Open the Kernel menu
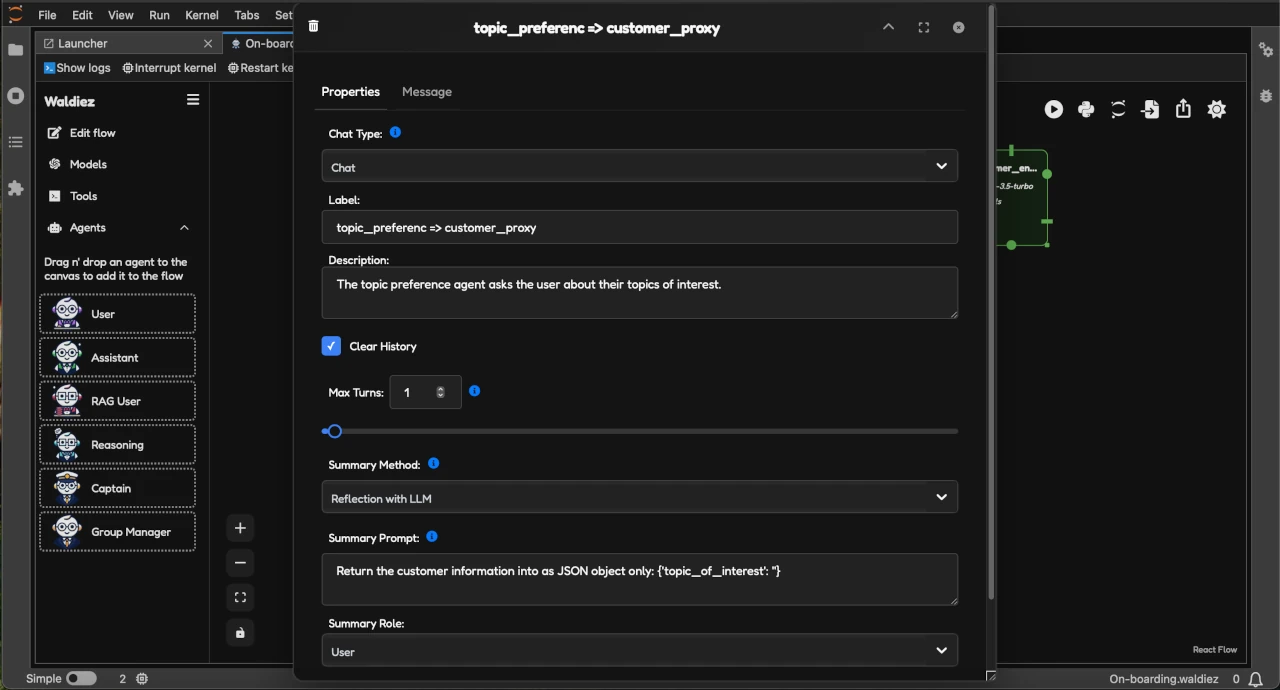 coord(202,15)
